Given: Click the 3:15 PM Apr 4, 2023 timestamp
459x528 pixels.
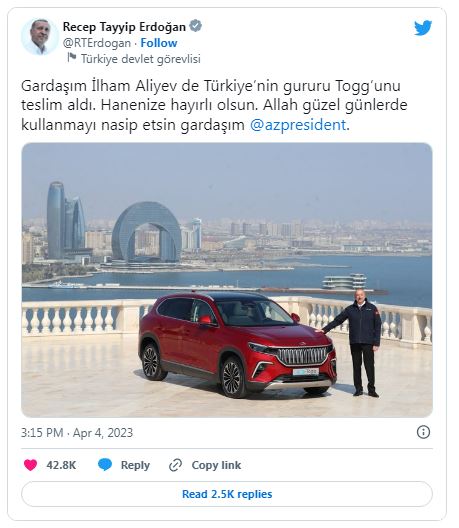Looking at the screenshot, I should 77,432.
